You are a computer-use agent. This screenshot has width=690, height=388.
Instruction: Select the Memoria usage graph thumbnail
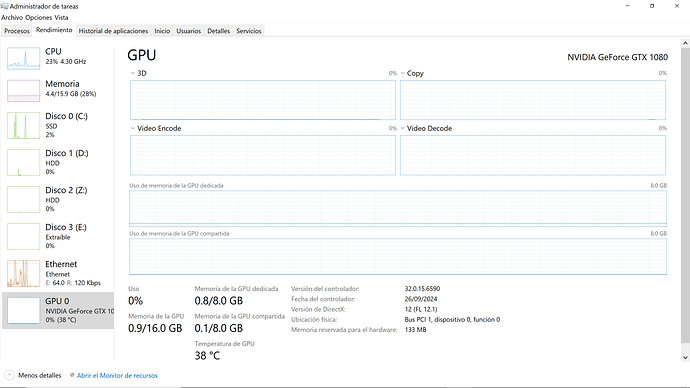coord(23,91)
